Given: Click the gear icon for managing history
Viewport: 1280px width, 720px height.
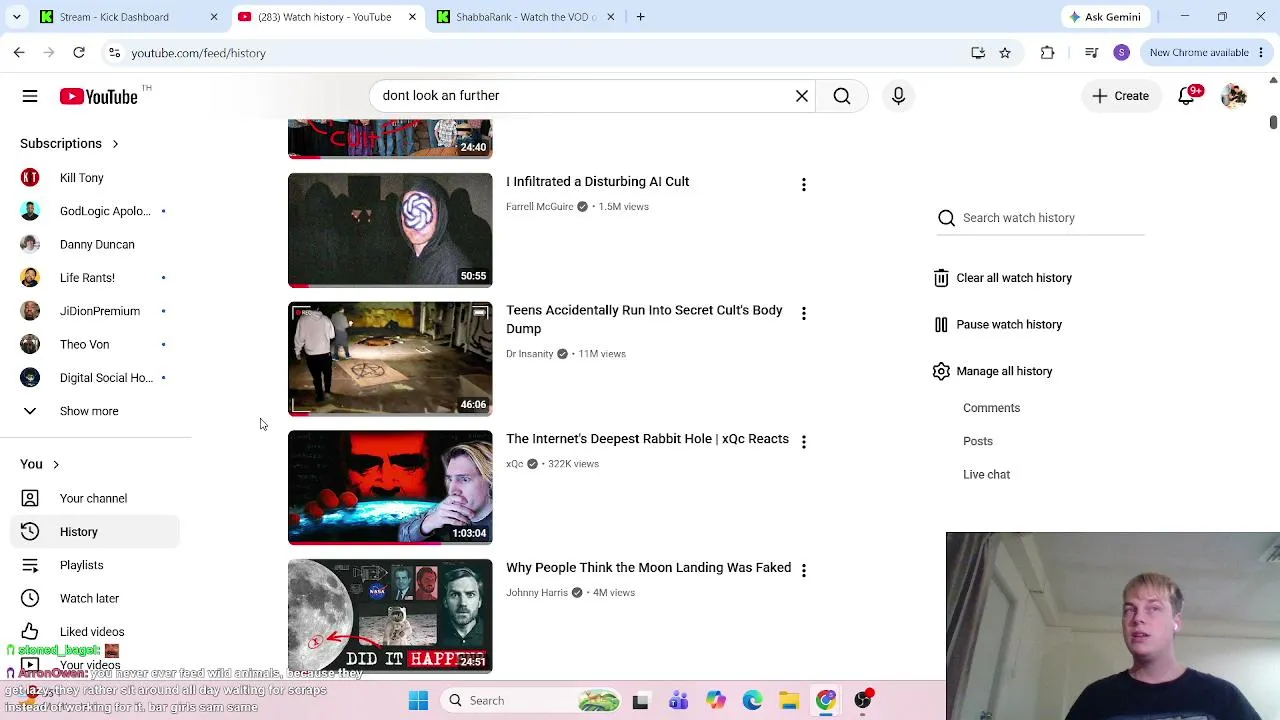Looking at the screenshot, I should pos(941,371).
